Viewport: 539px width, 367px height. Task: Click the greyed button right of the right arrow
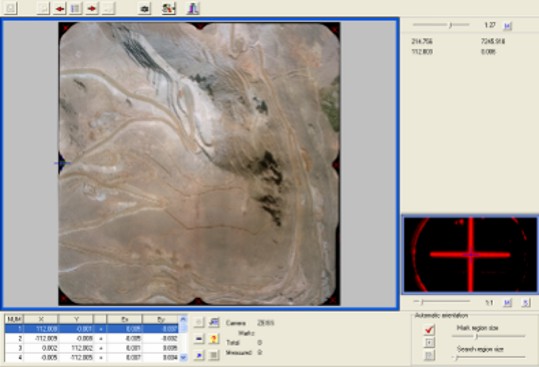(108, 9)
